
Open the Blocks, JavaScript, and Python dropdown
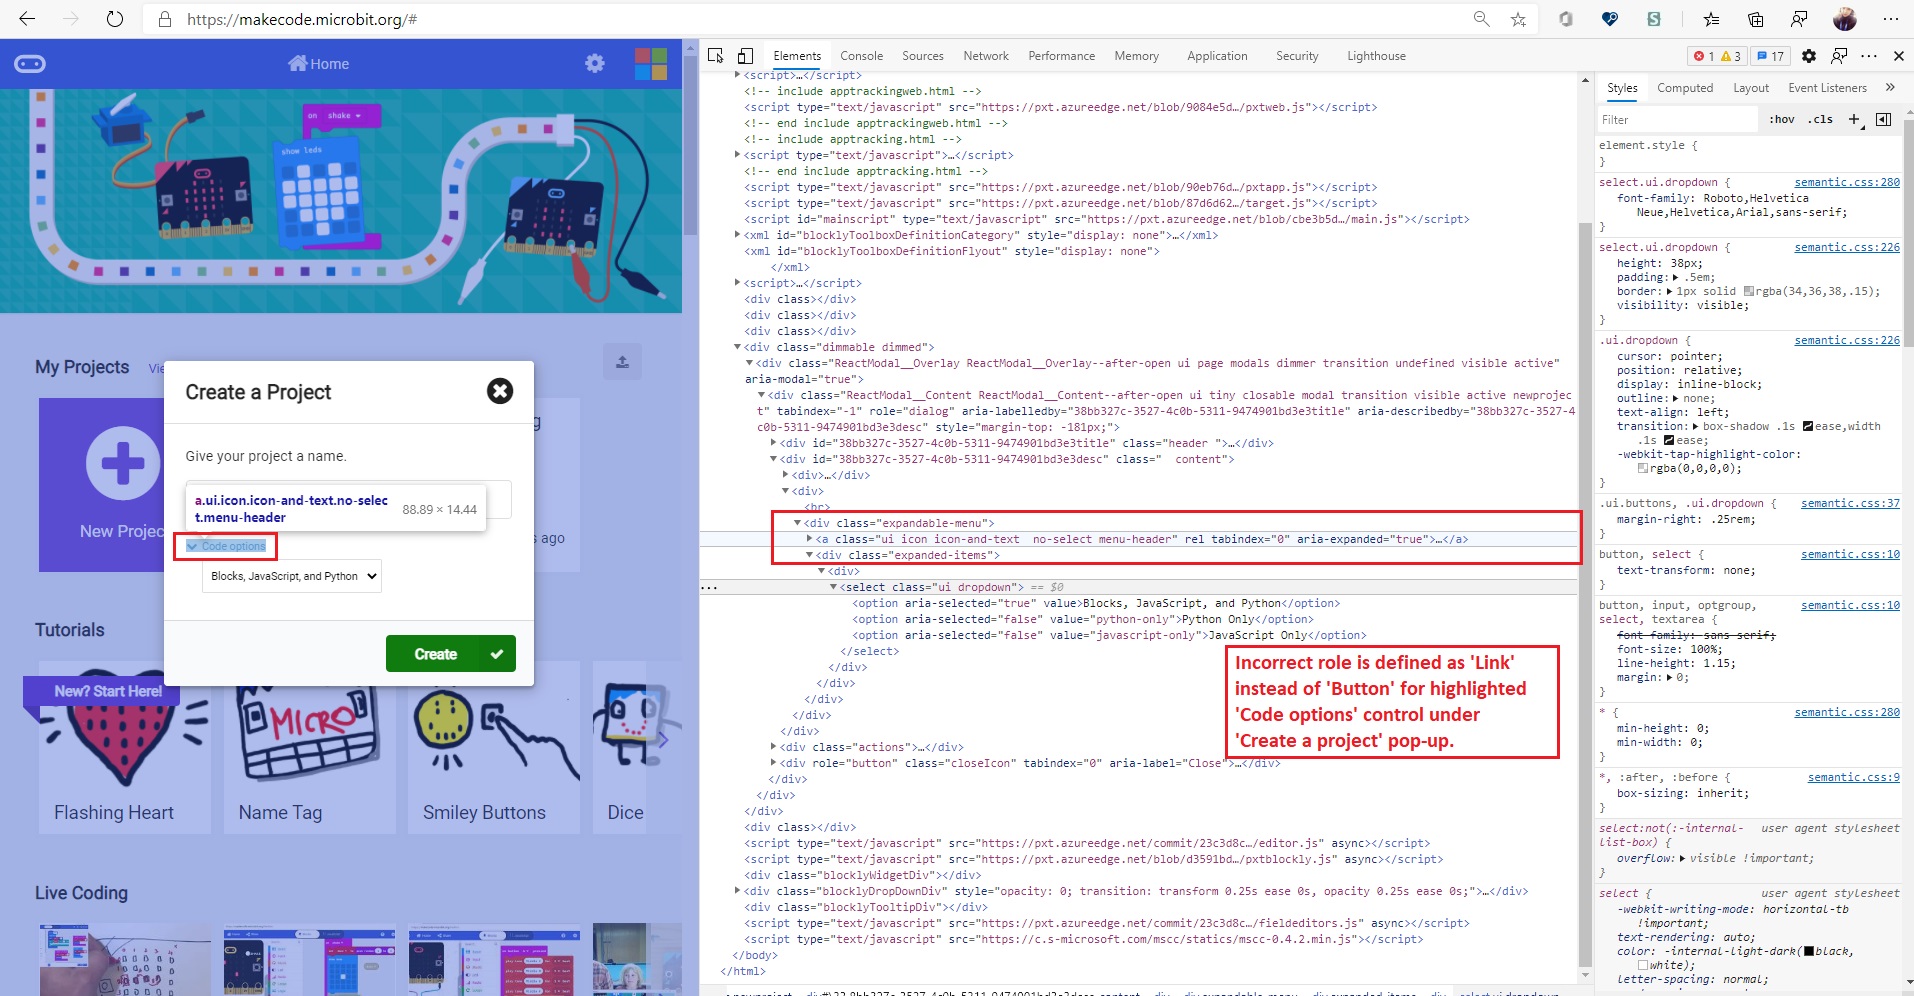coord(290,576)
